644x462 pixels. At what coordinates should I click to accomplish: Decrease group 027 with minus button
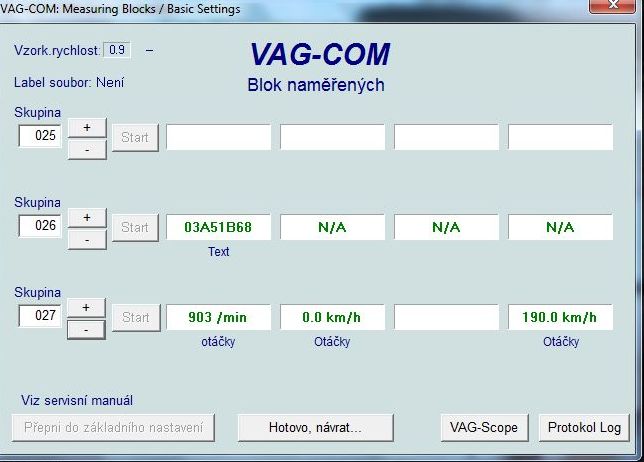coord(86,330)
